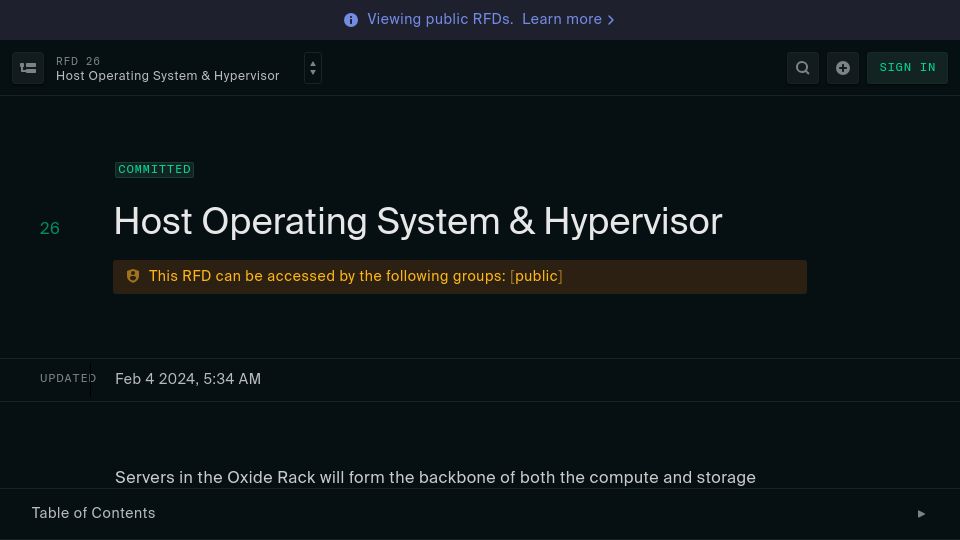This screenshot has height=540, width=960.
Task: Follow the Learn more link
Action: (x=568, y=20)
